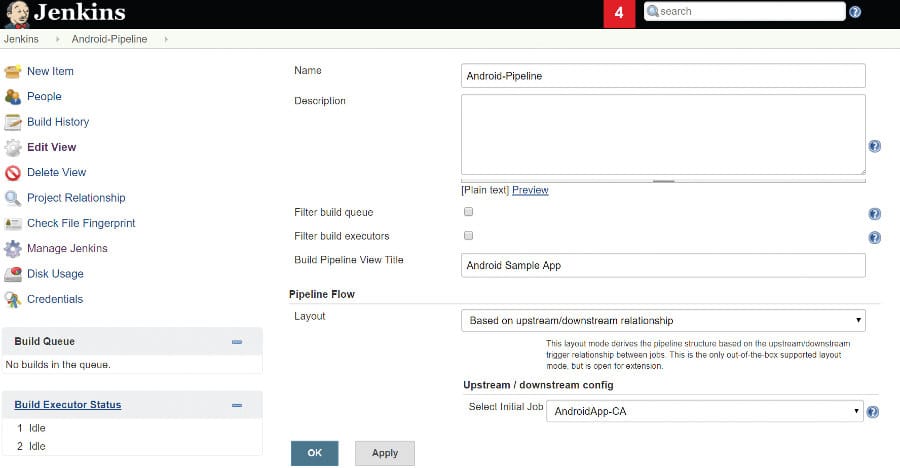This screenshot has height=468, width=900.
Task: Click the Build Pipeline View Title field
Action: 663,265
